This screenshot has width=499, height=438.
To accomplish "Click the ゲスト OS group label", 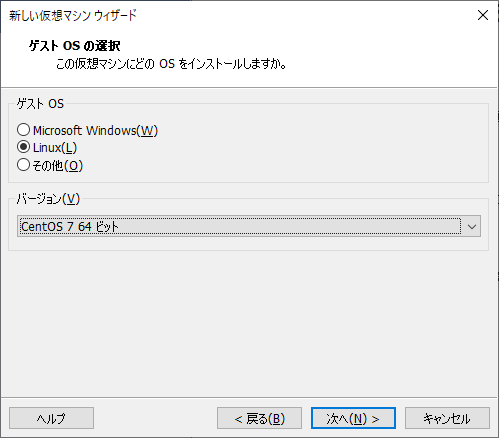I will [40, 104].
